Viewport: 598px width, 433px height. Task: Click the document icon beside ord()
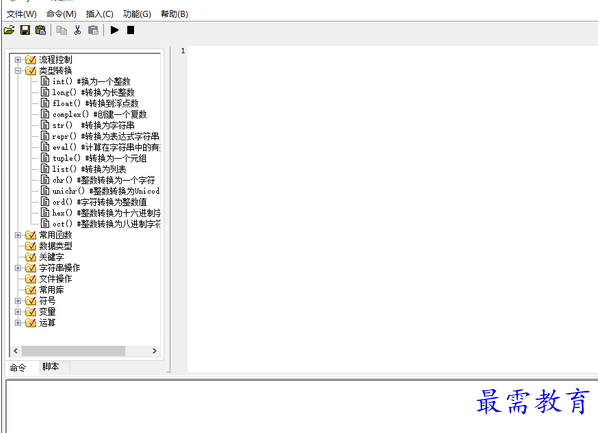[x=45, y=202]
